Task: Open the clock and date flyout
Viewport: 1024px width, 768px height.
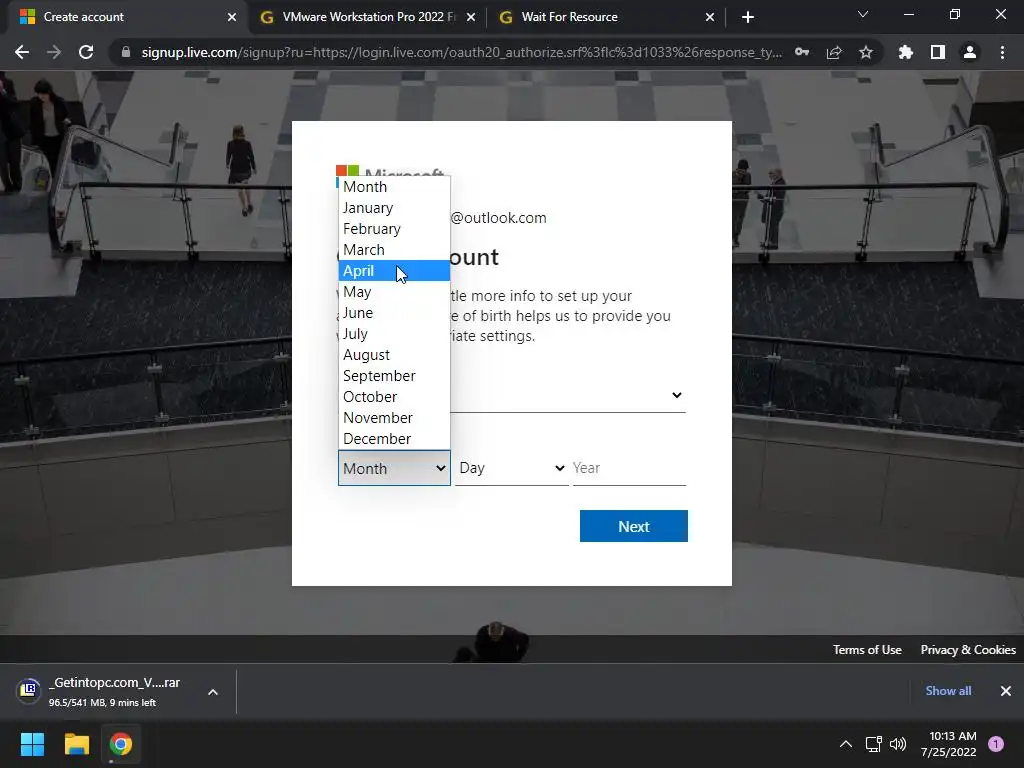Action: (x=949, y=744)
